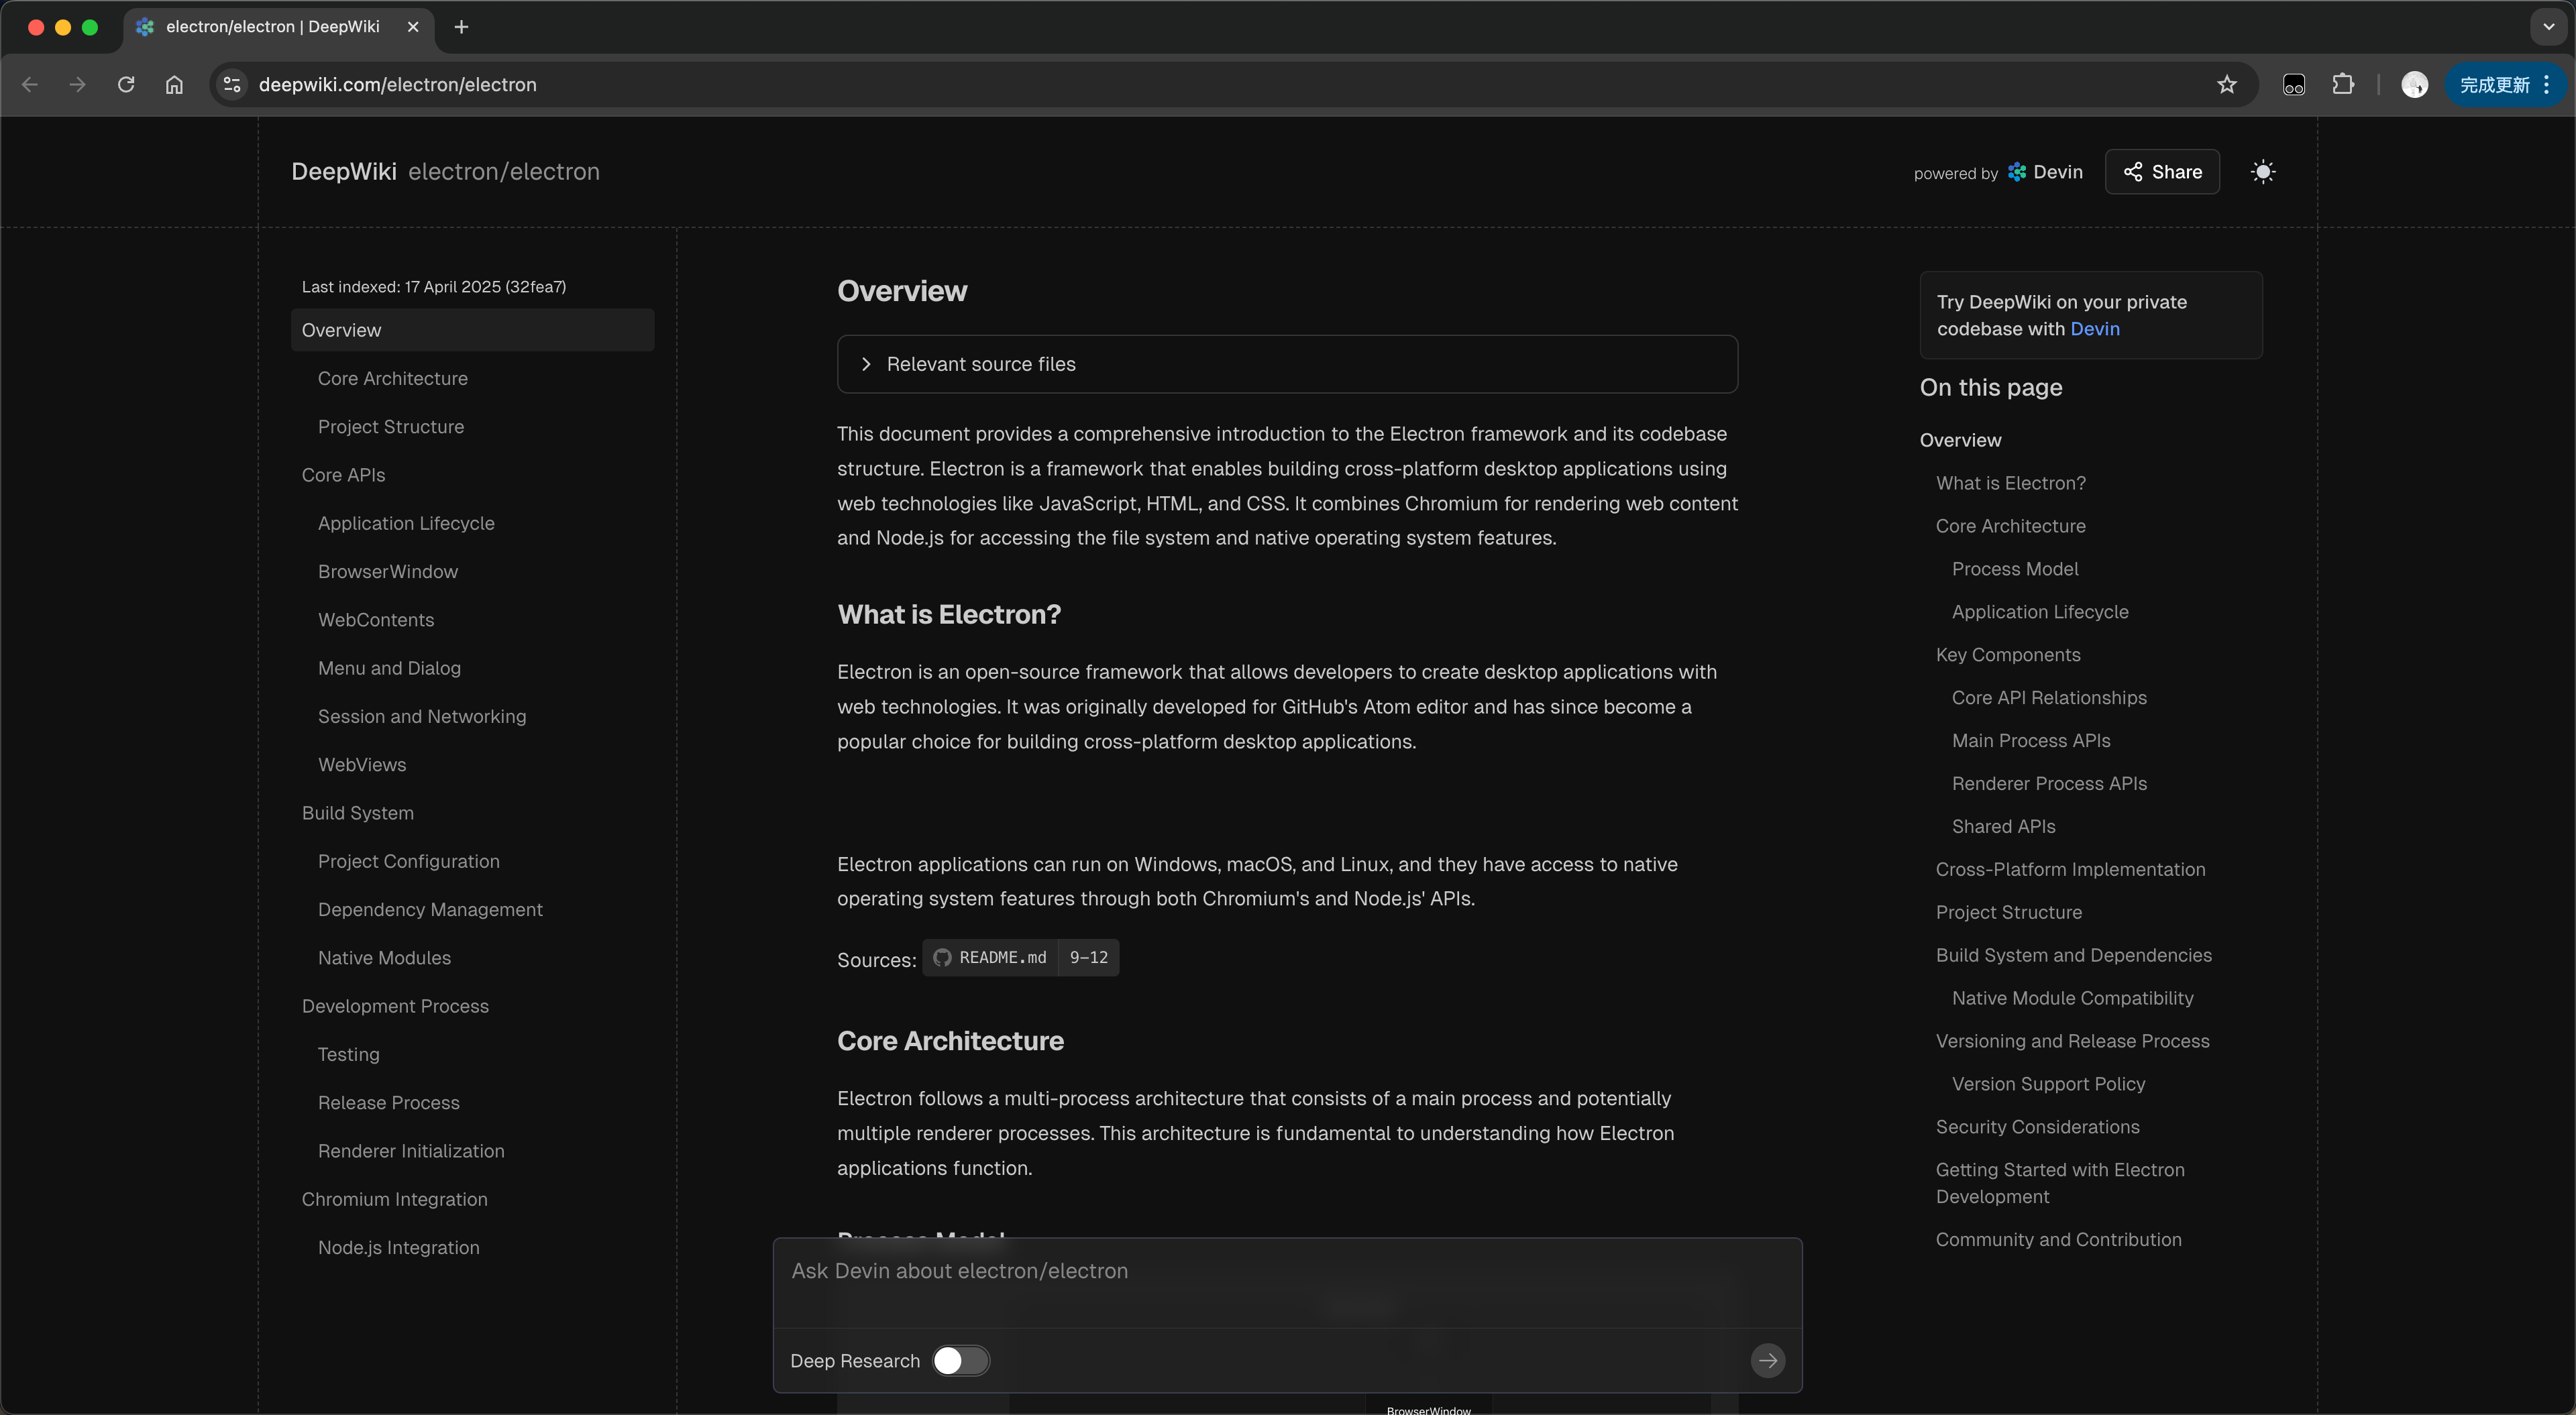Open the browser extensions puzzle icon
The image size is (2576, 1415).
click(2343, 85)
